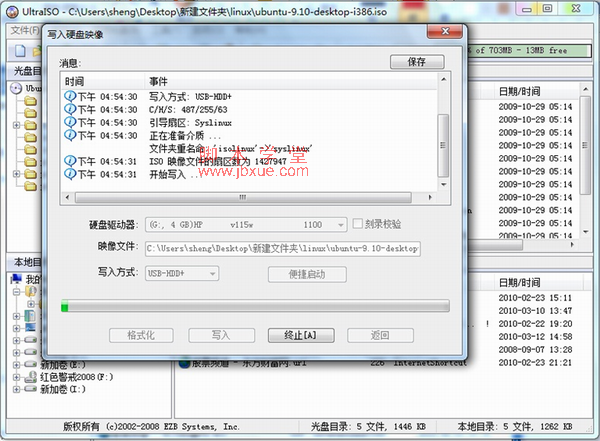Expand the 红色警戒2008 (F:) tree node
This screenshot has width=600, height=441.
pos(16,377)
